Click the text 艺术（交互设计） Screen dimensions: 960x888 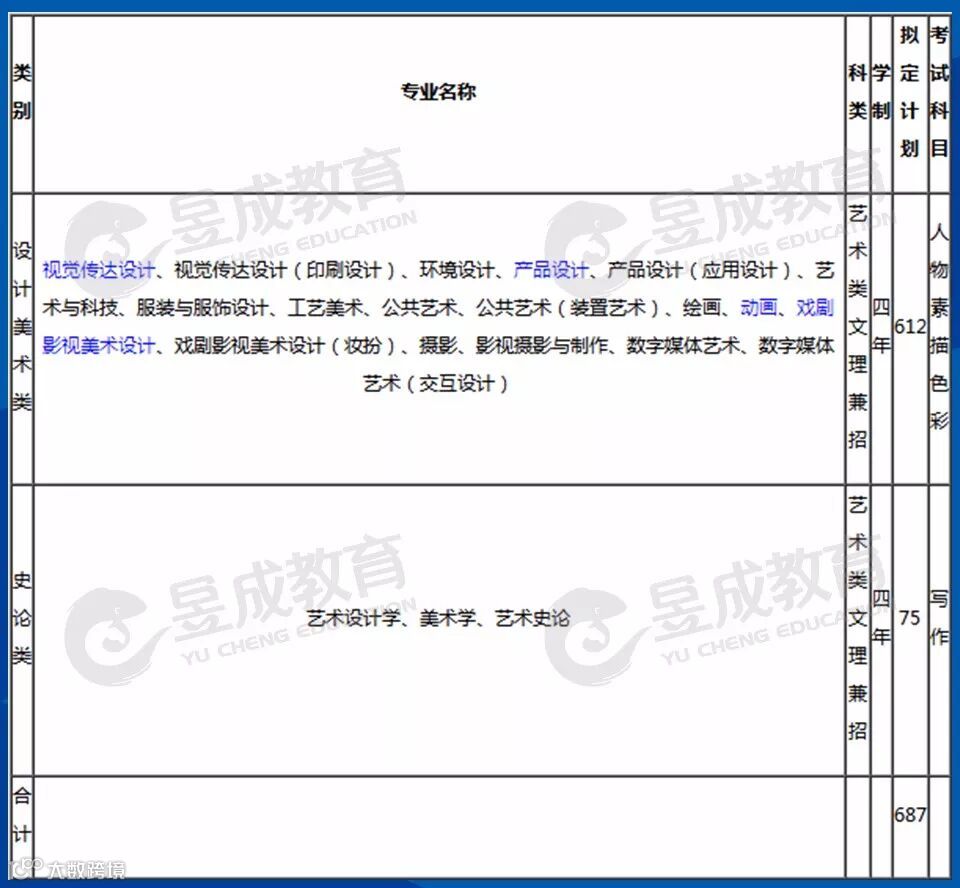[x=436, y=383]
